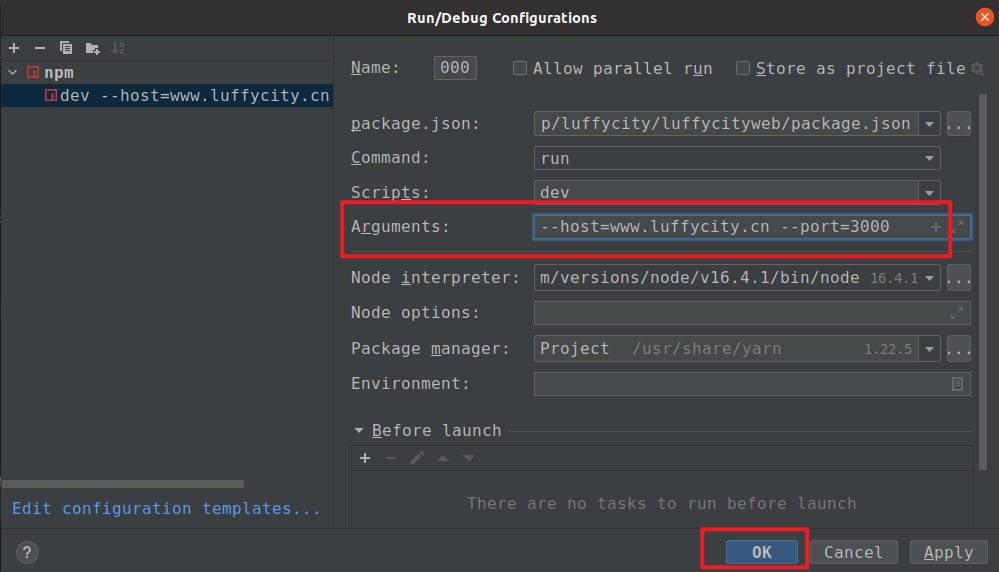Add a Before launch task
999x572 pixels.
tap(365, 458)
